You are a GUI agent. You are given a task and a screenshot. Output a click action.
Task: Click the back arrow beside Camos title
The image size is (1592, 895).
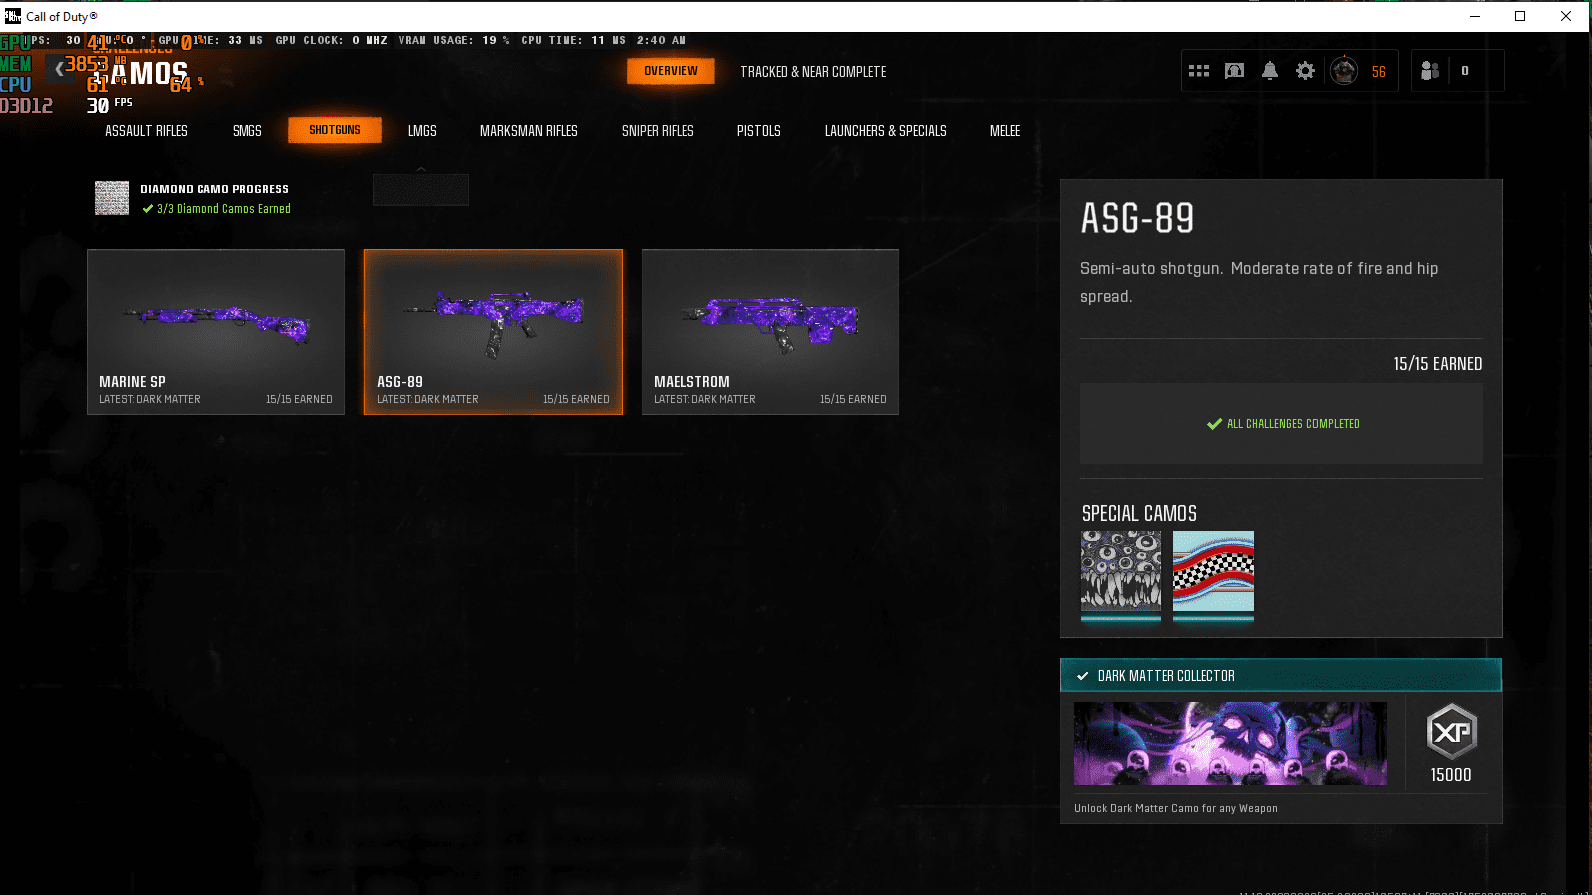pos(60,68)
